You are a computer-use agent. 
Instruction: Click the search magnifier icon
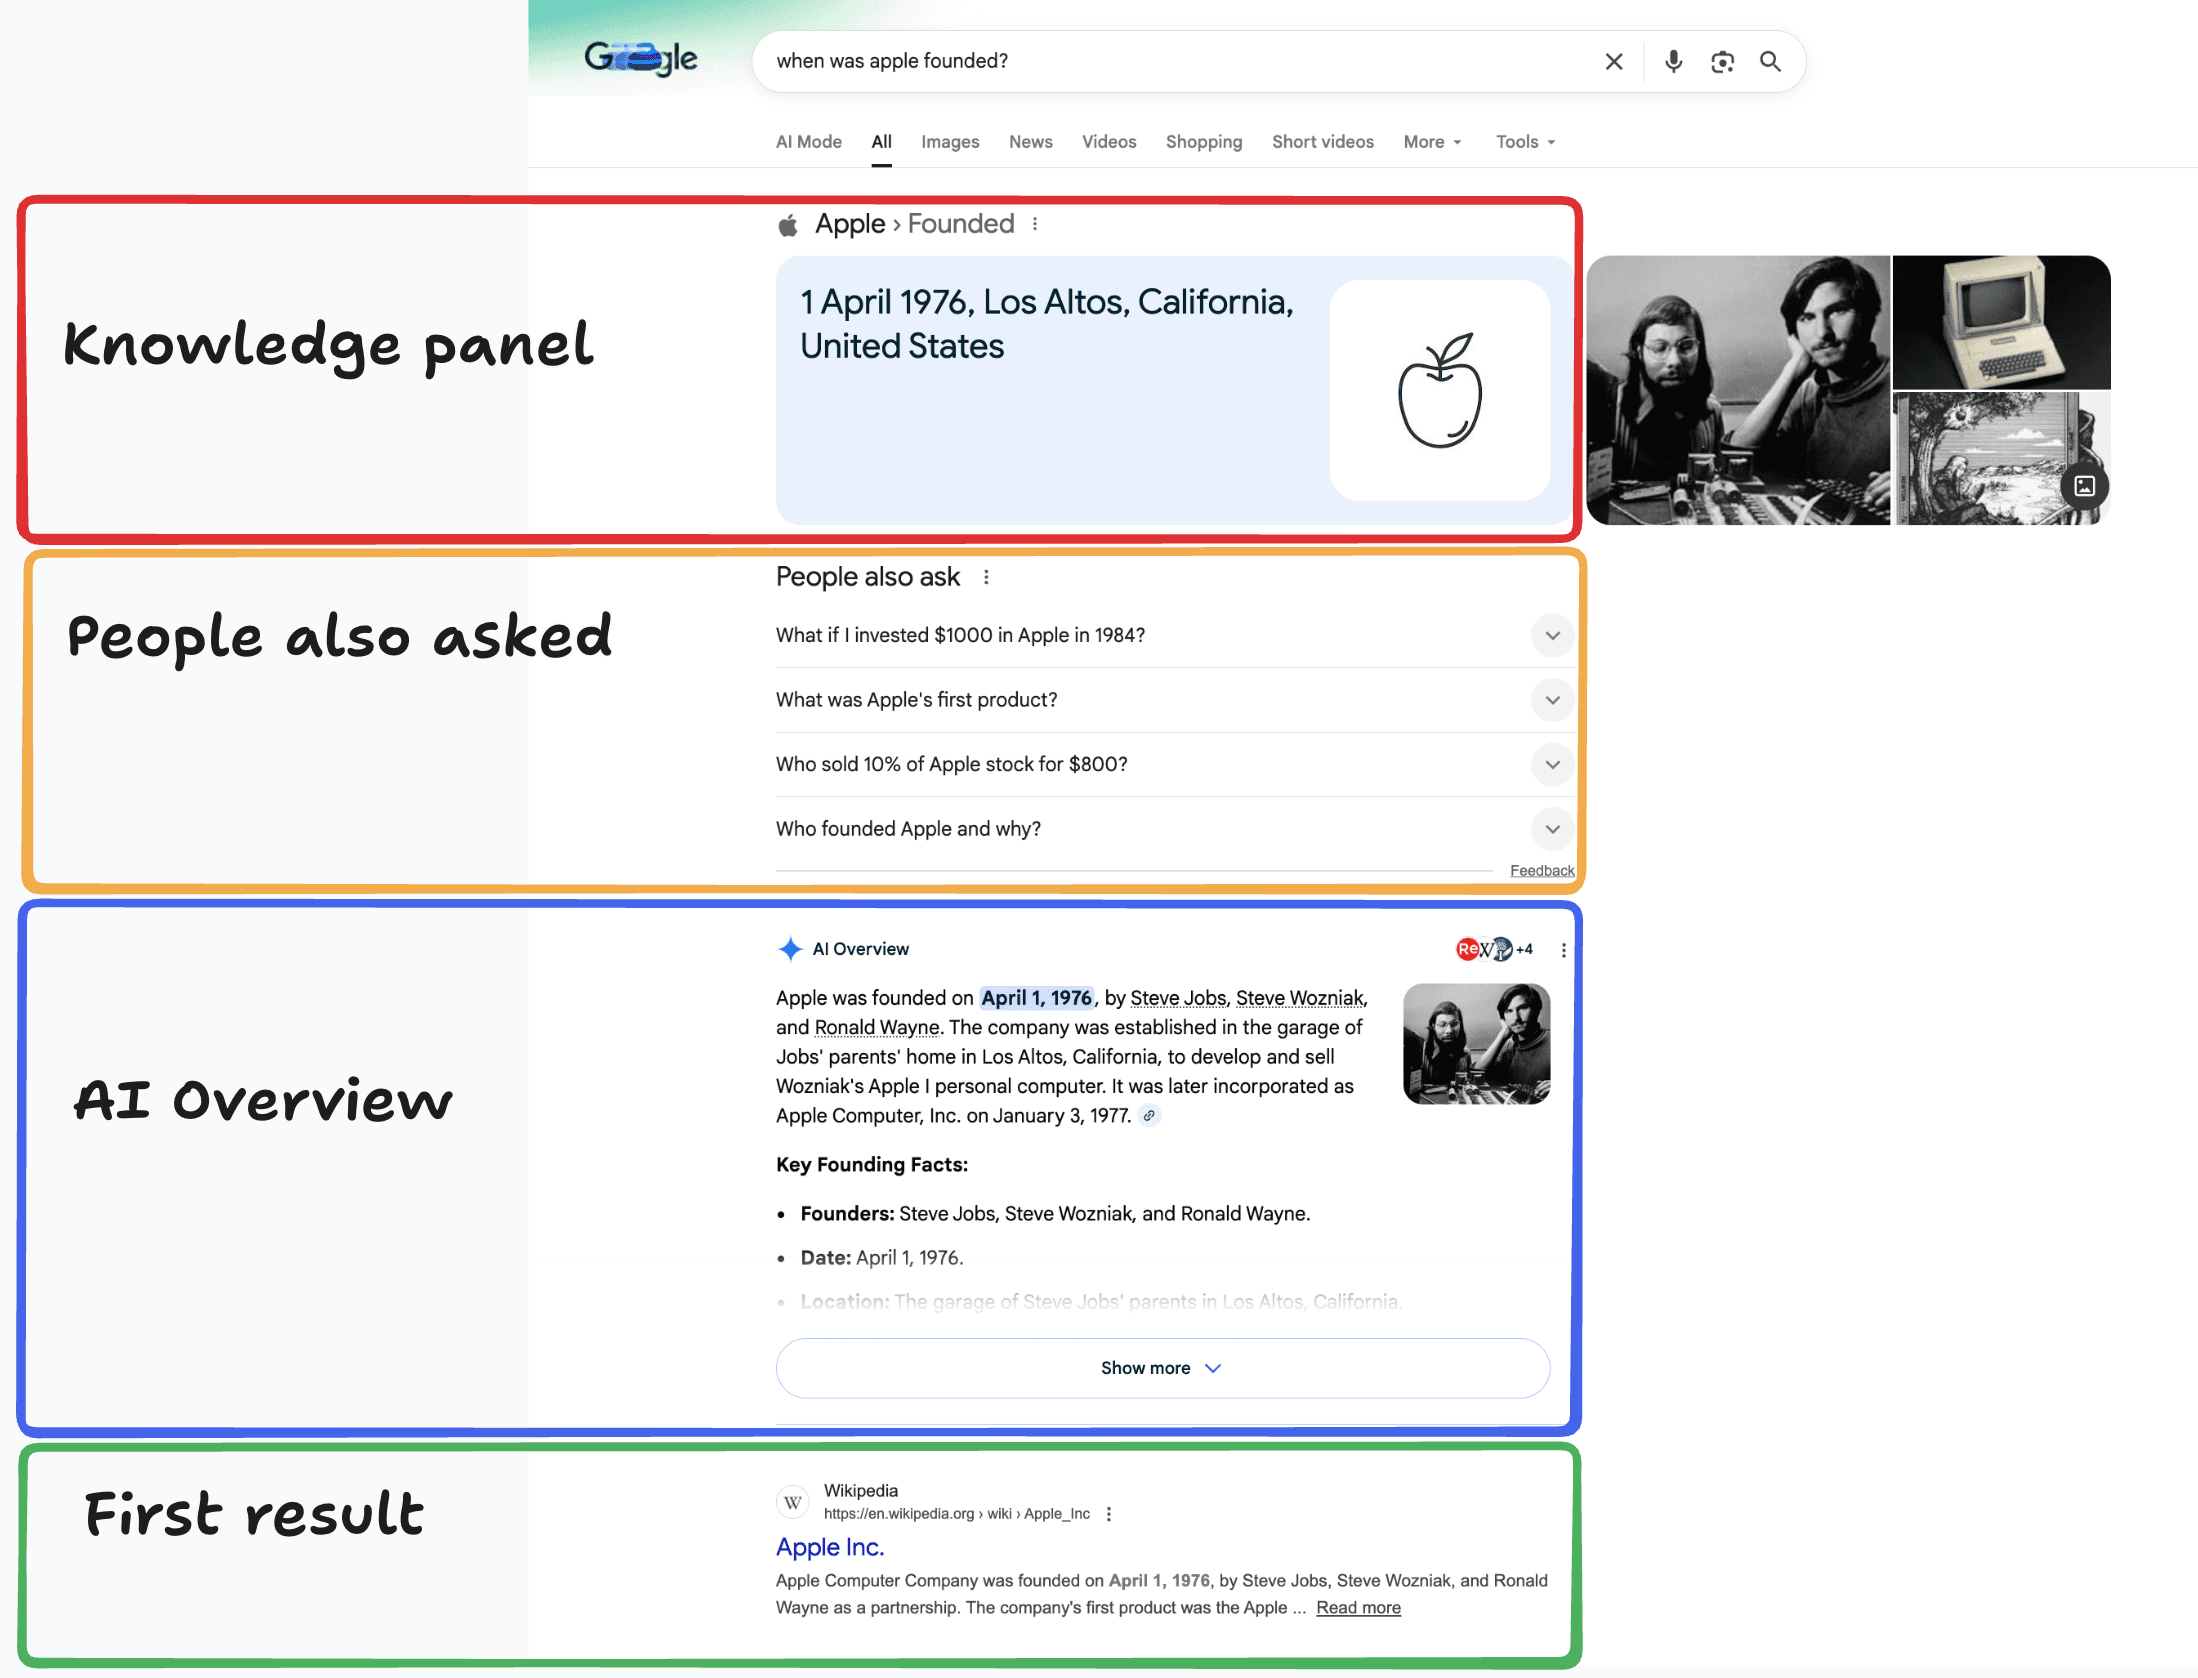pyautogui.click(x=1770, y=61)
